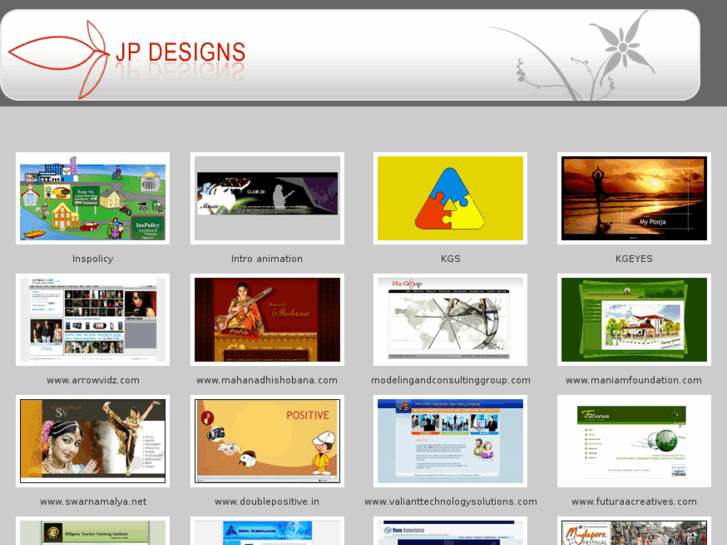Viewport: 727px width, 545px height.
Task: Follow the www.futuraacreatives.com link
Action: (x=634, y=502)
